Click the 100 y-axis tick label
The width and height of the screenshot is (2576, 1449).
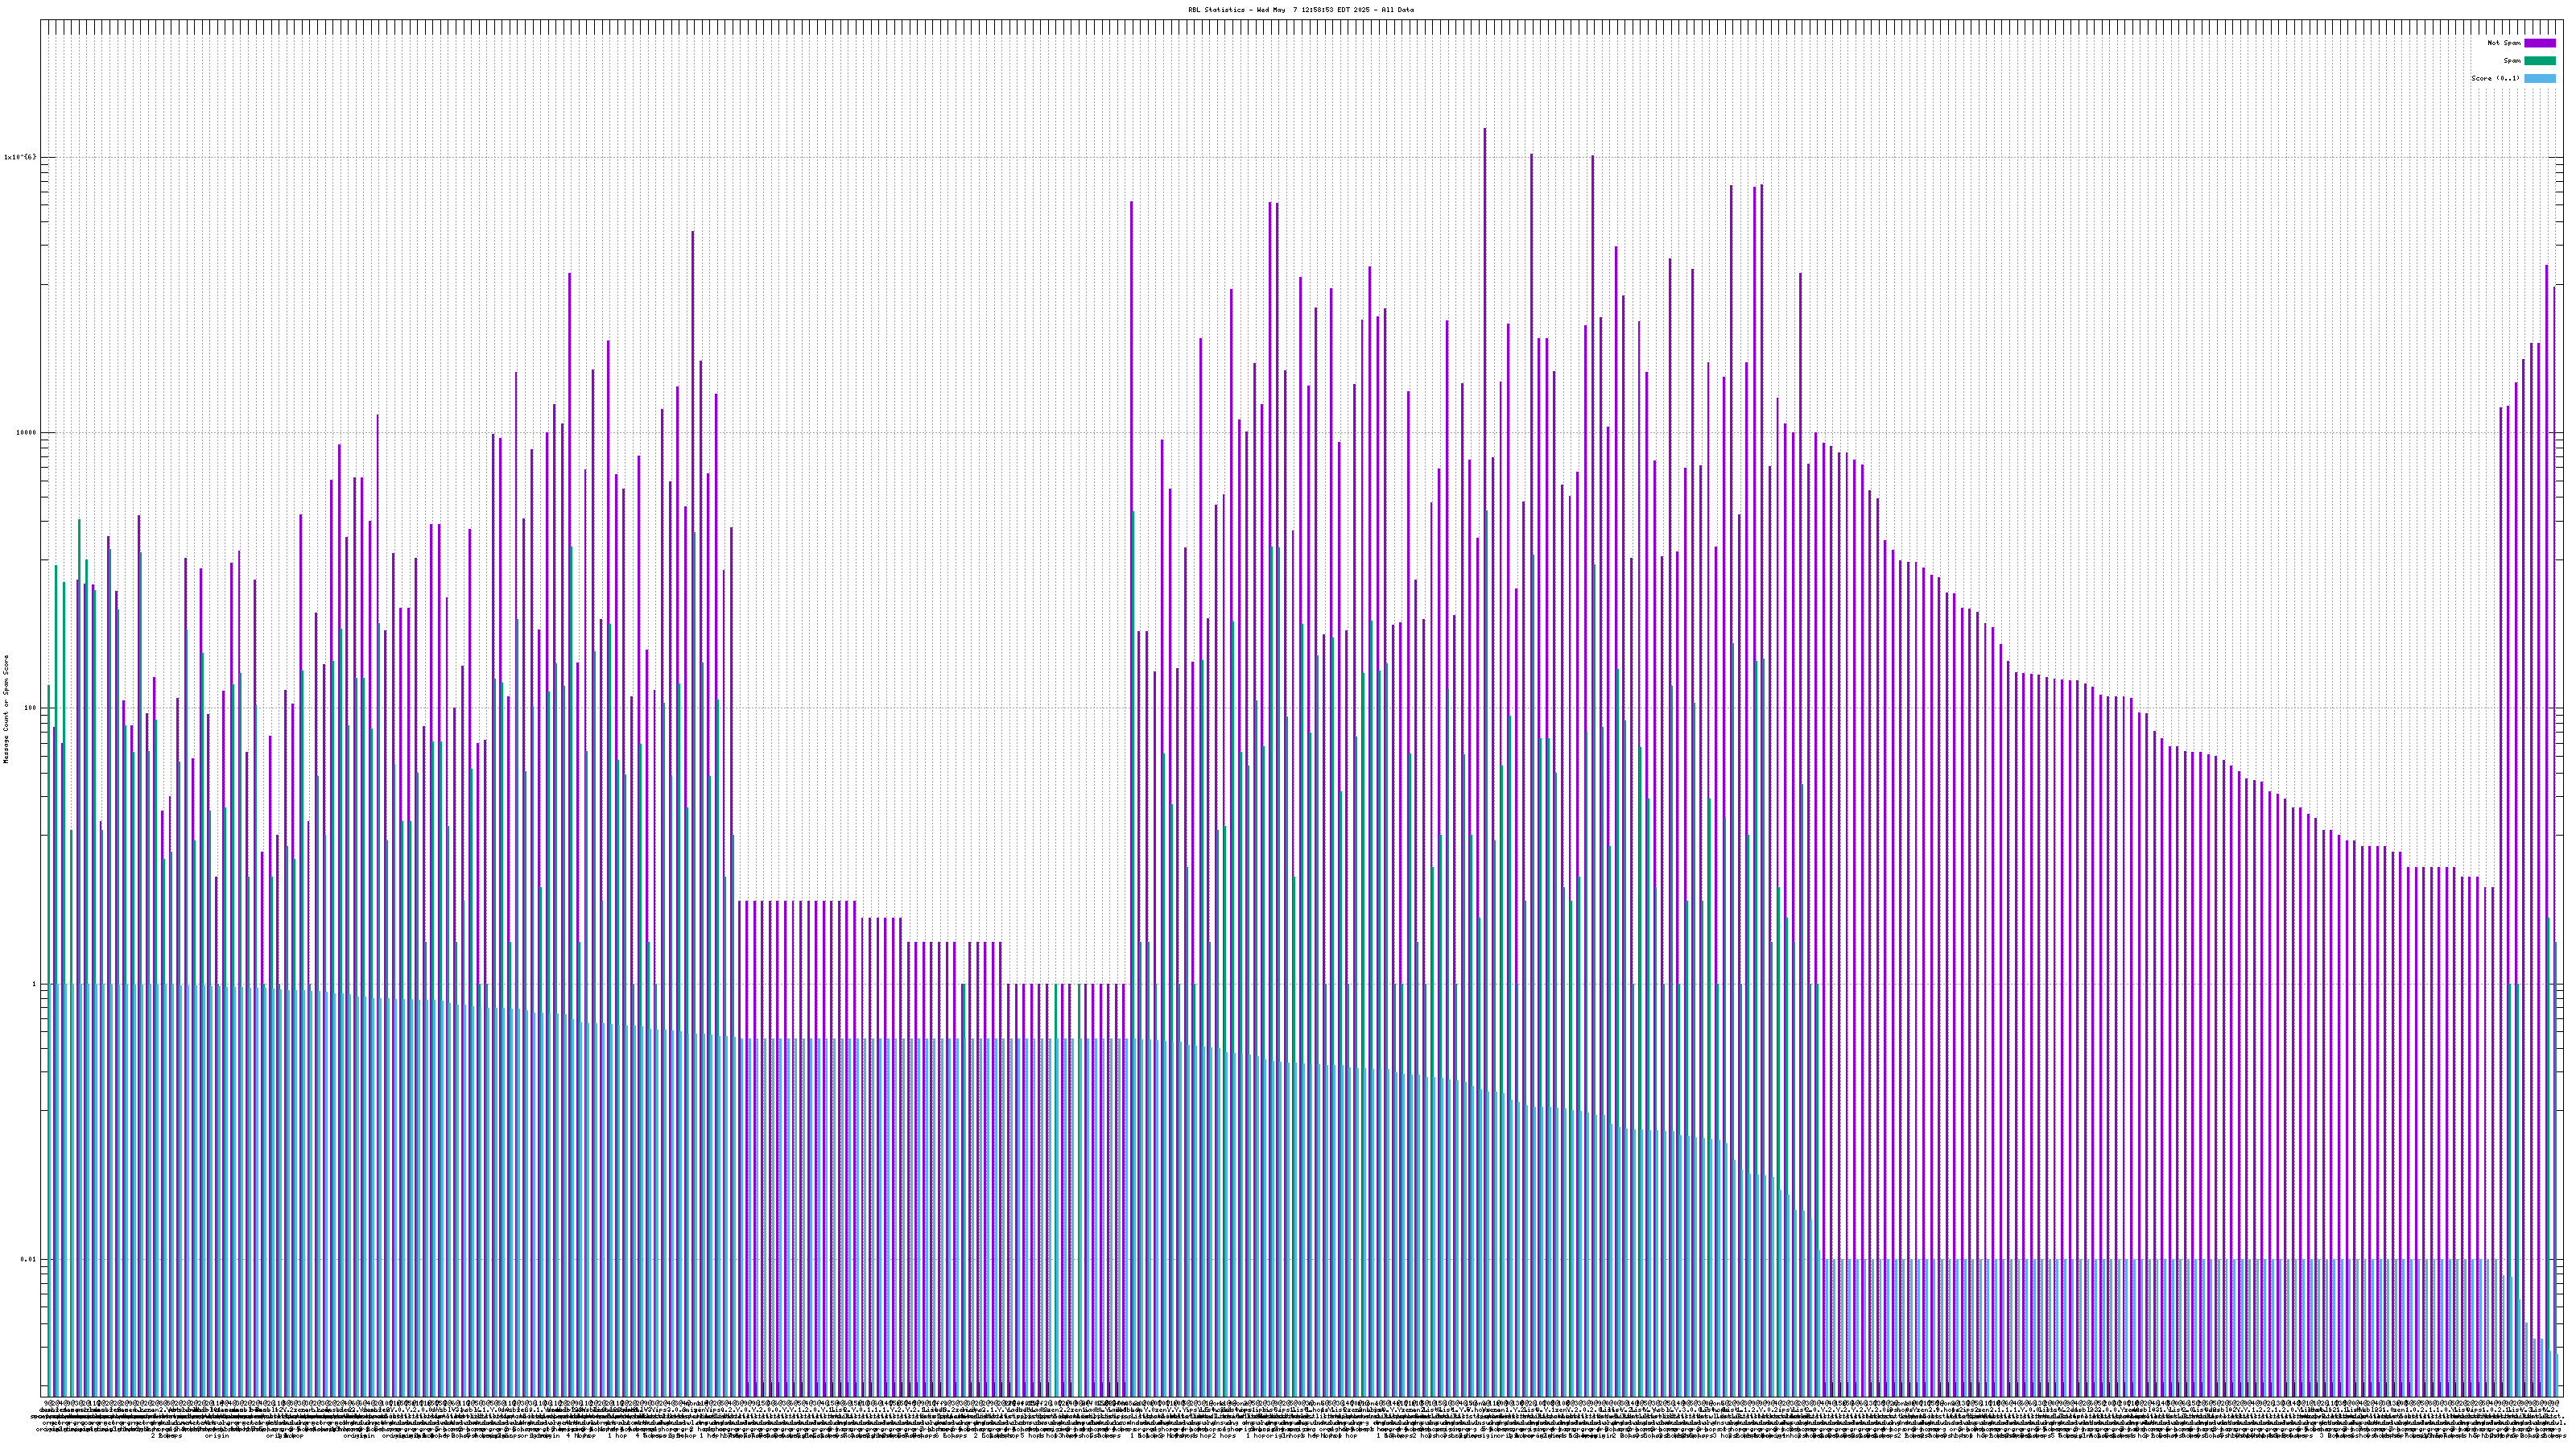tap(29, 709)
